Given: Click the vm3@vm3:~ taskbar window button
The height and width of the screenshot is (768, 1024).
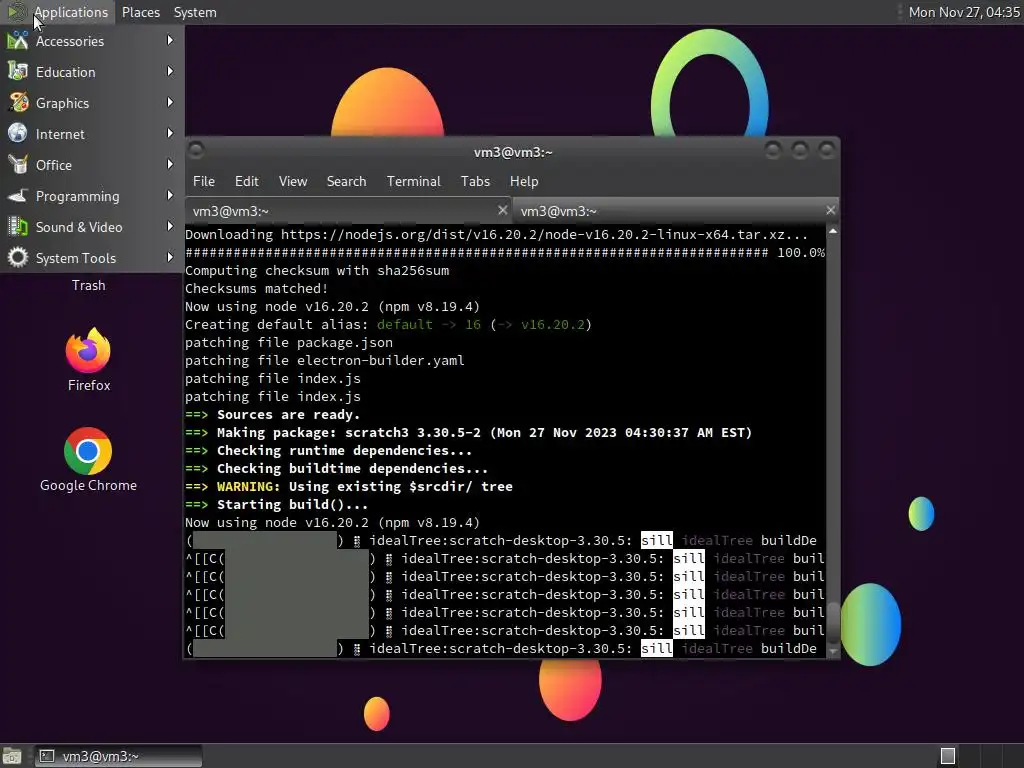Looking at the screenshot, I should (118, 756).
